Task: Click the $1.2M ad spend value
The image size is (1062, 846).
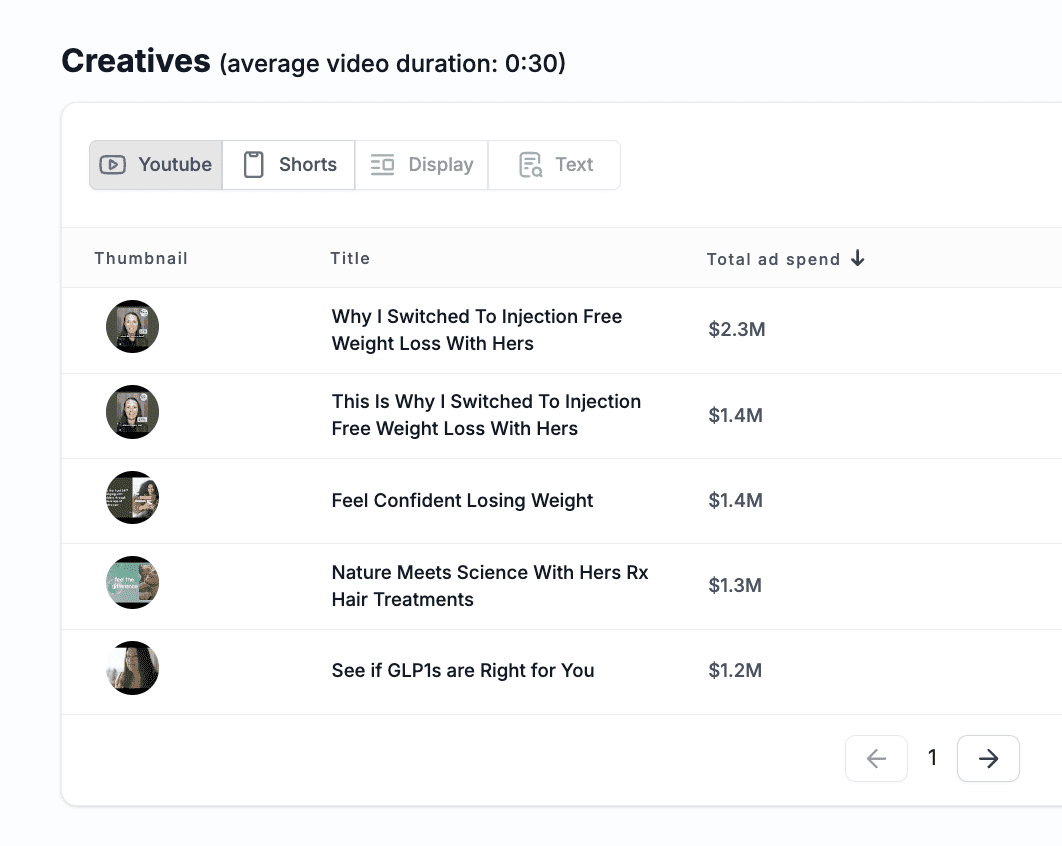Action: pyautogui.click(x=735, y=671)
